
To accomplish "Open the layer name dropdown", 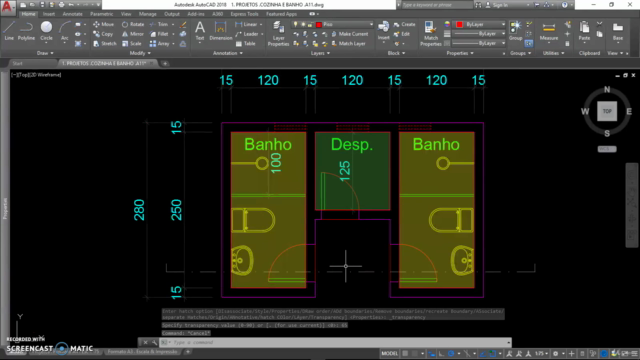I will (x=371, y=24).
